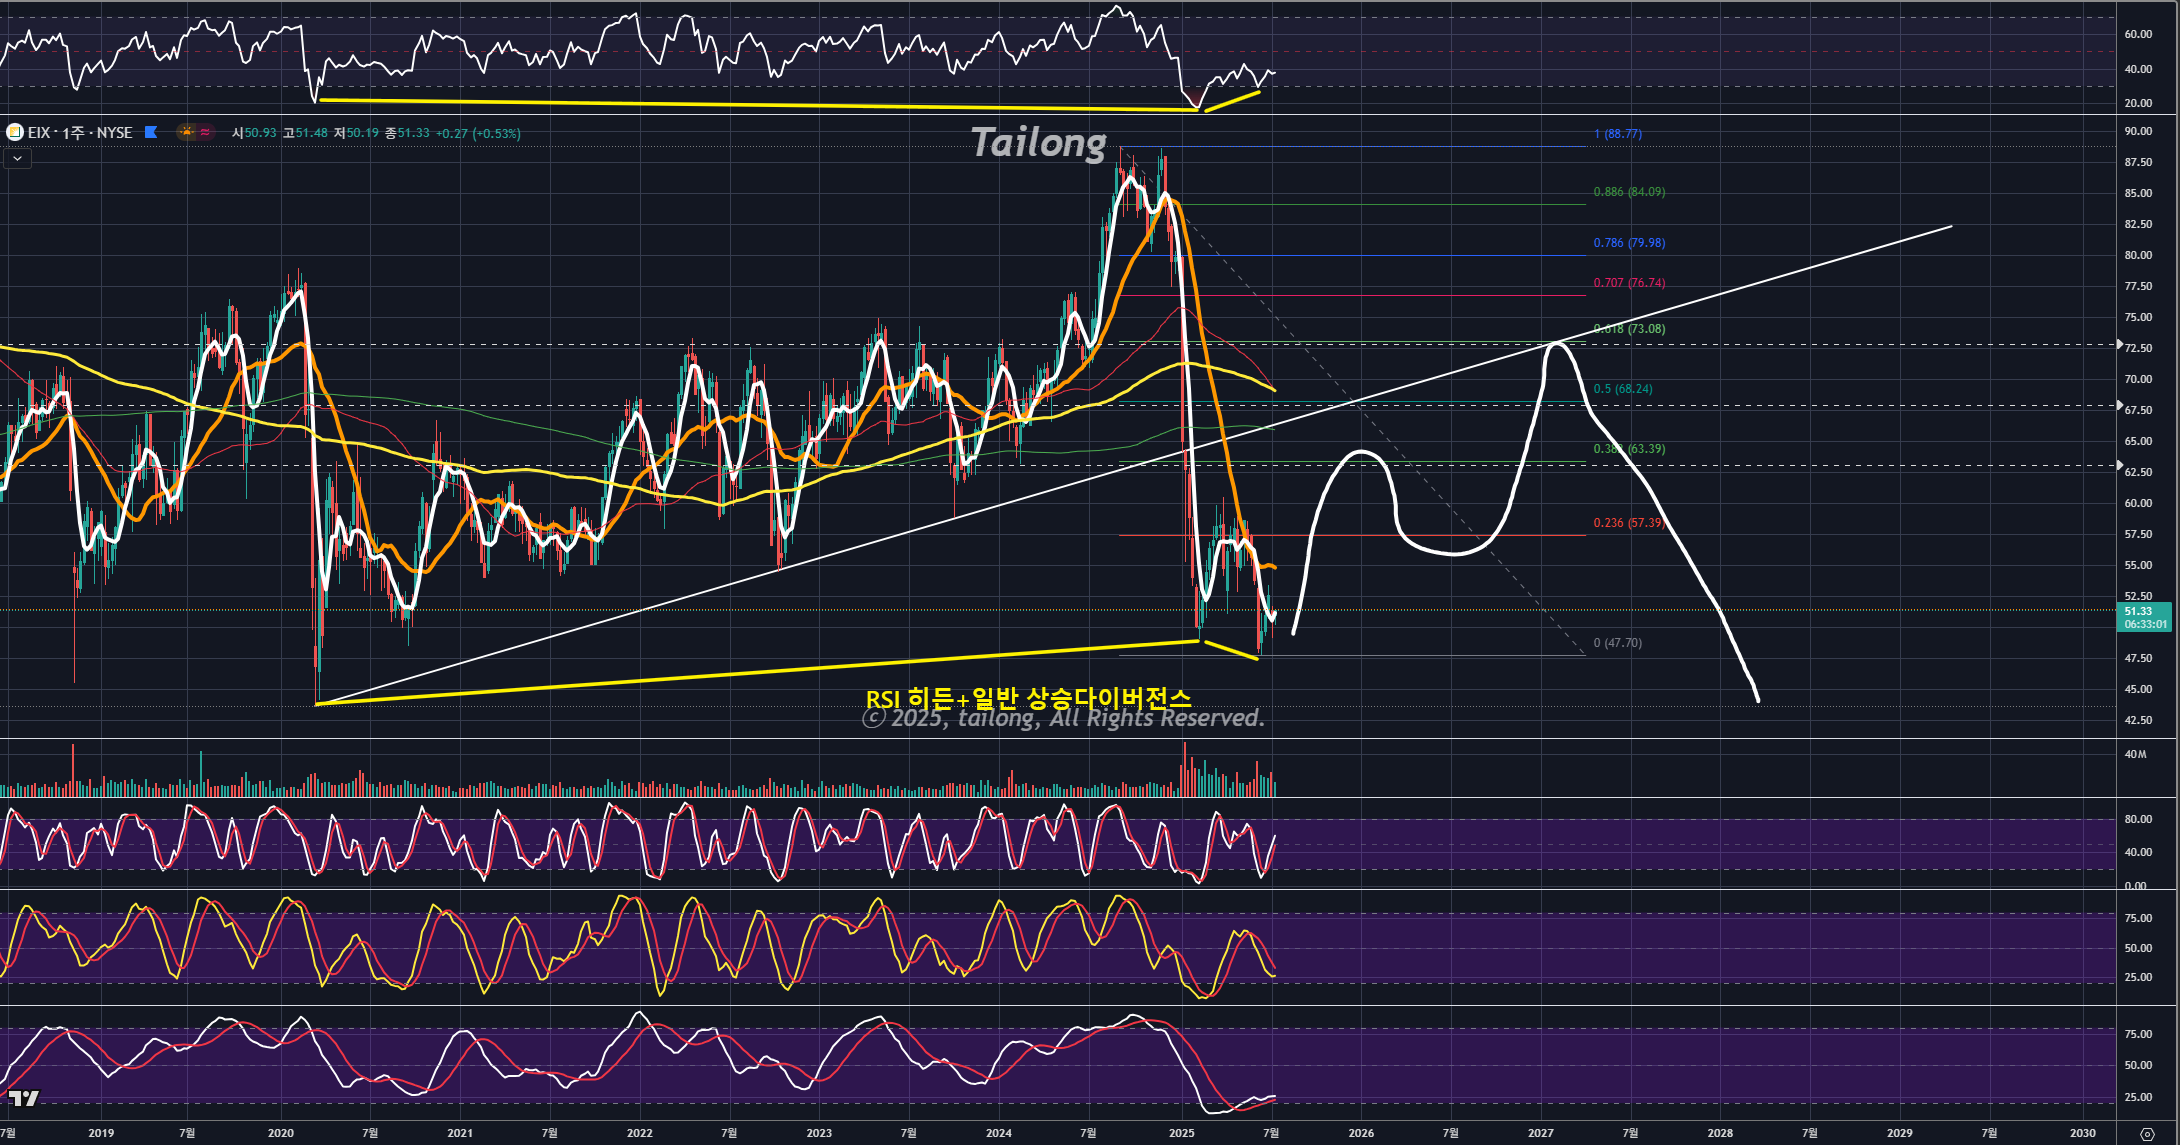Click the 0.236 (57.39) red Fibonacci label
Viewport: 2180px width, 1145px height.
(1629, 523)
